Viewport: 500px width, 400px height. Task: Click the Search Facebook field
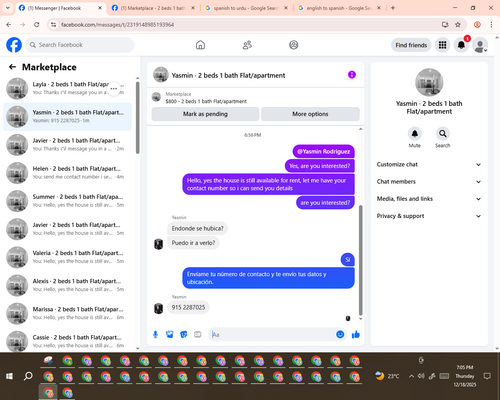[x=80, y=45]
